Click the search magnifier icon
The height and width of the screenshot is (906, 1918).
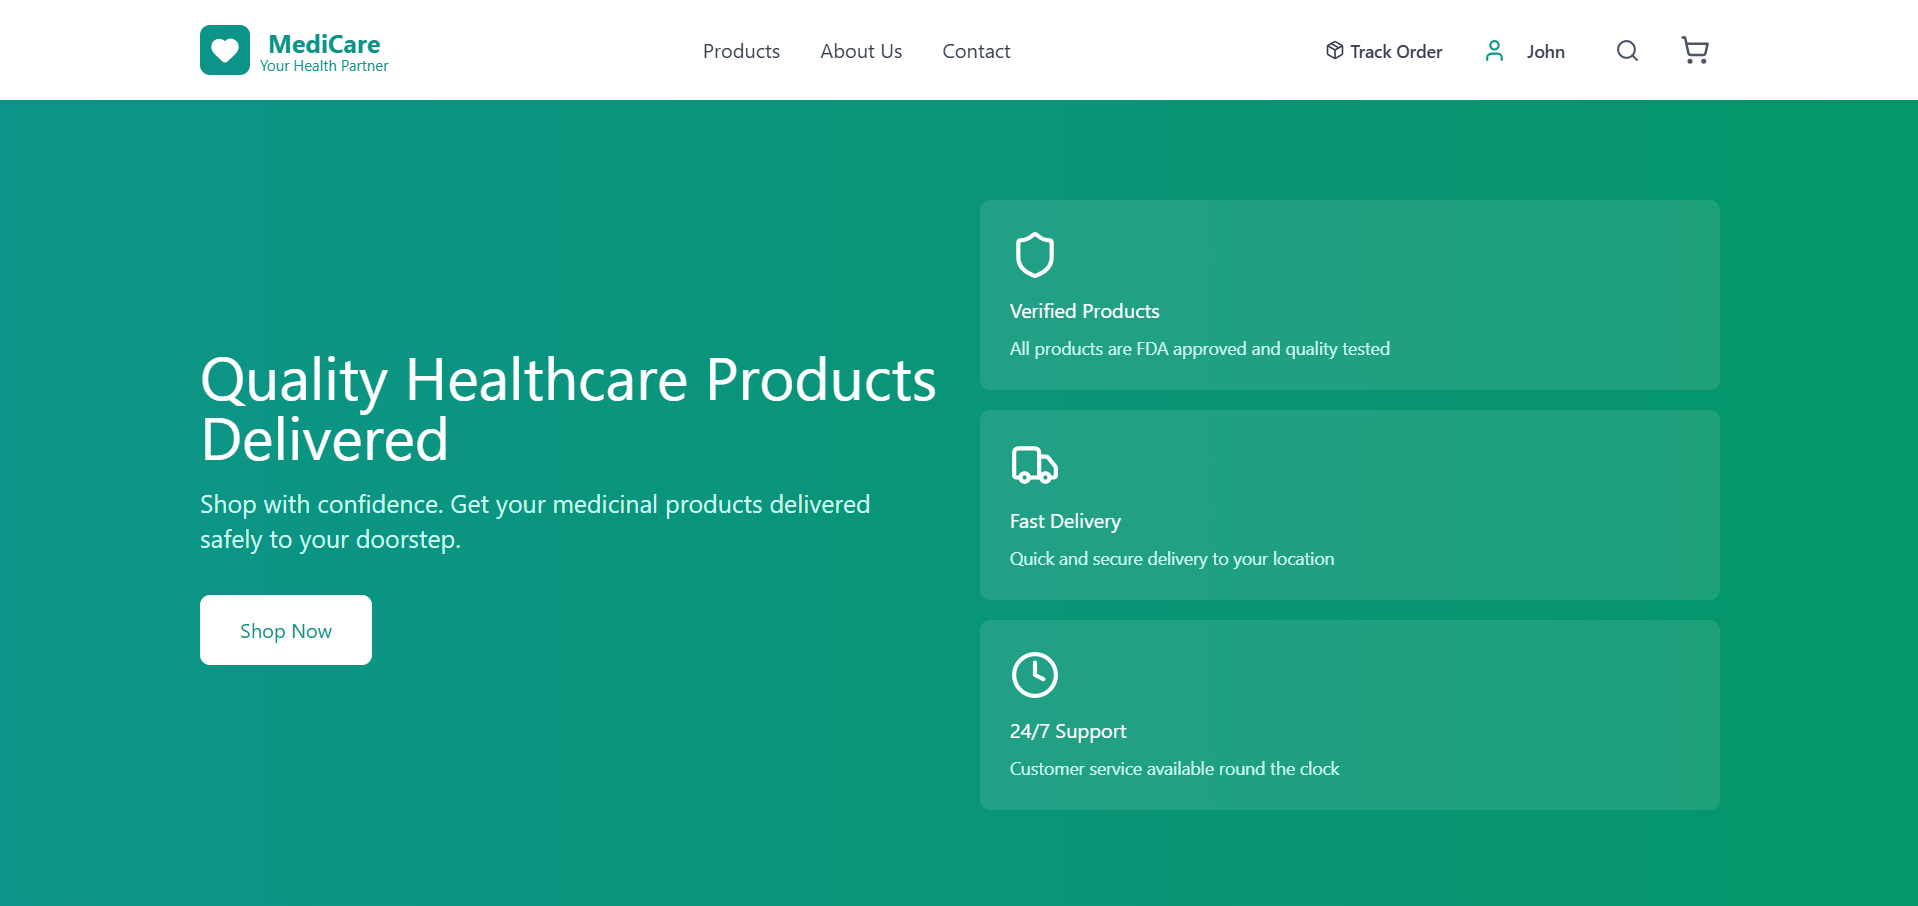(x=1627, y=51)
